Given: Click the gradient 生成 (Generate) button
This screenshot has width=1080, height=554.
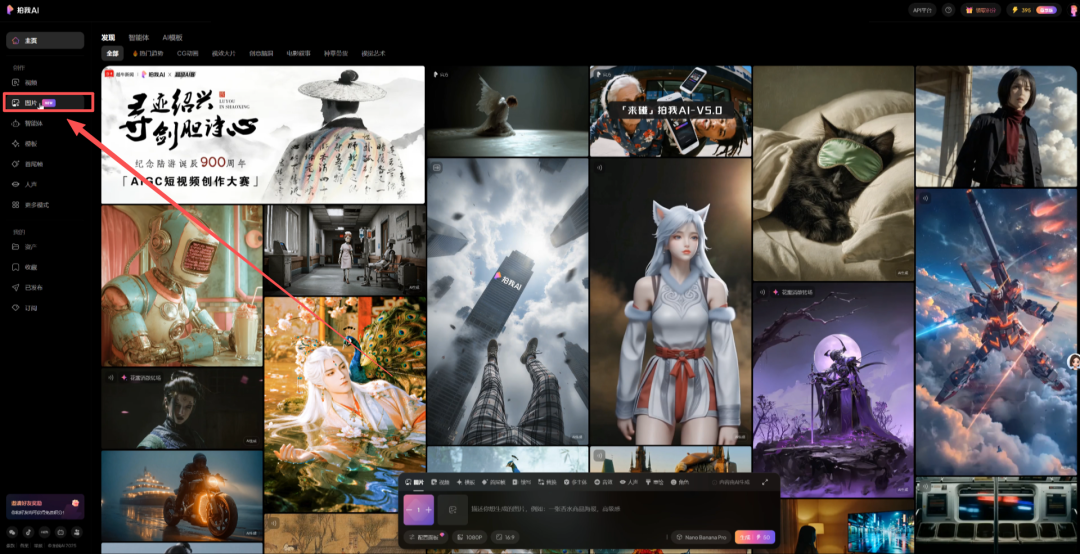Looking at the screenshot, I should click(x=755, y=537).
